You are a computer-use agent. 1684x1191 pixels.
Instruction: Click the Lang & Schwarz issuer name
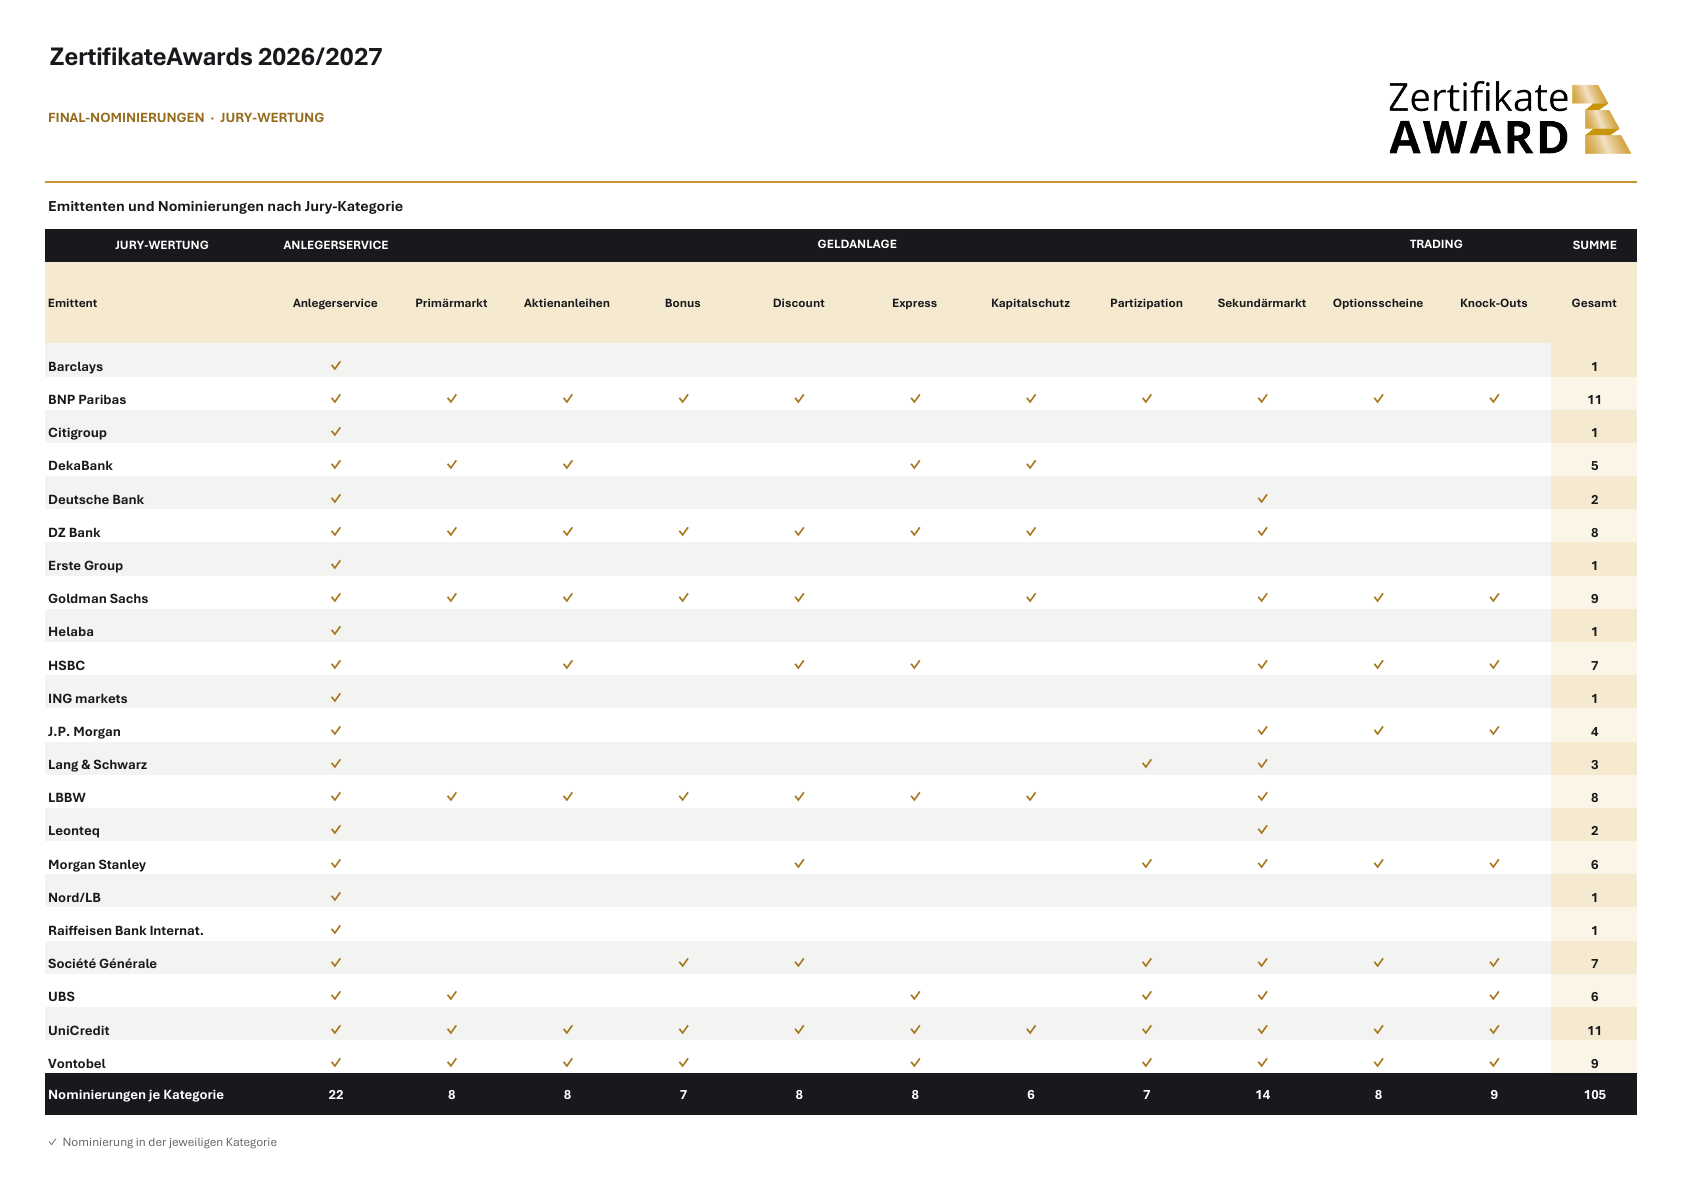pyautogui.click(x=98, y=765)
